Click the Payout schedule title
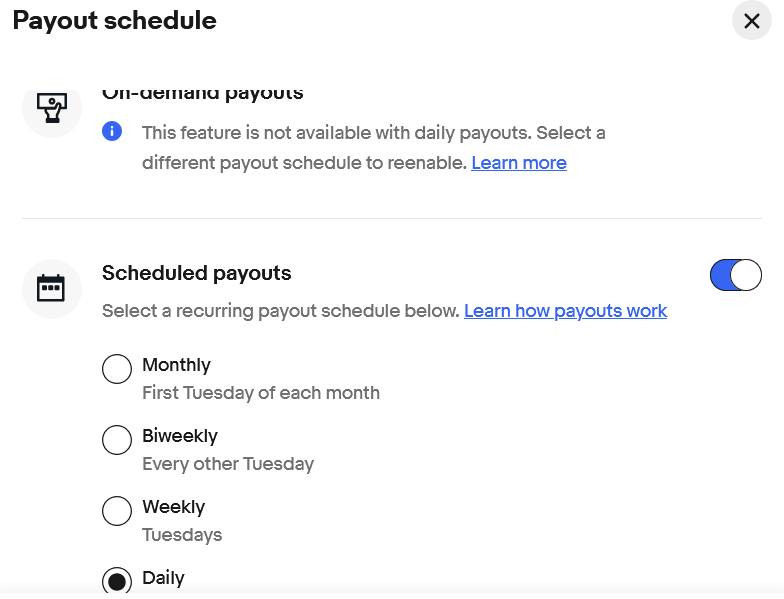 [x=114, y=21]
